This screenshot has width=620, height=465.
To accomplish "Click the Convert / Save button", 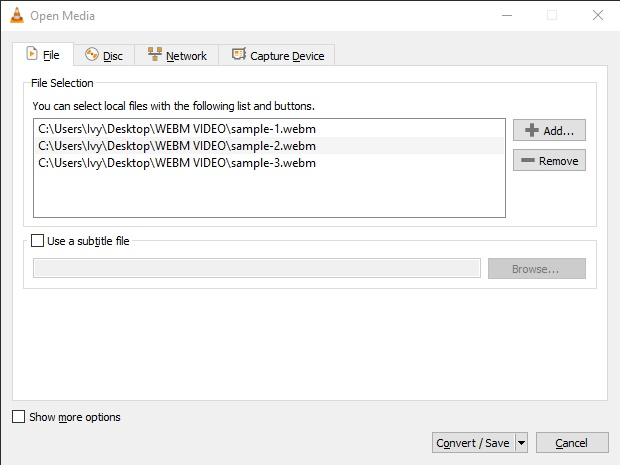I will pos(473,443).
